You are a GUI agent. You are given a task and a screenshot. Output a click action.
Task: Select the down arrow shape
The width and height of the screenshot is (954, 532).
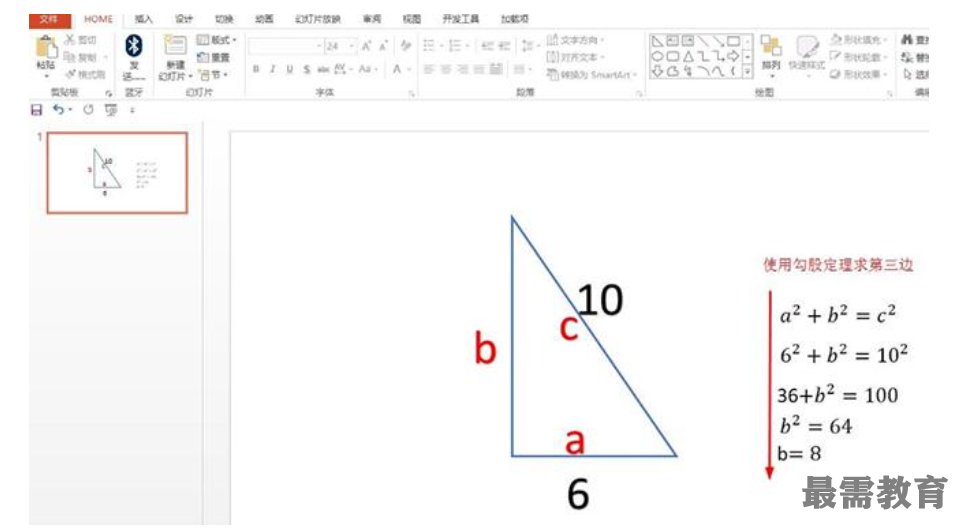click(x=657, y=72)
